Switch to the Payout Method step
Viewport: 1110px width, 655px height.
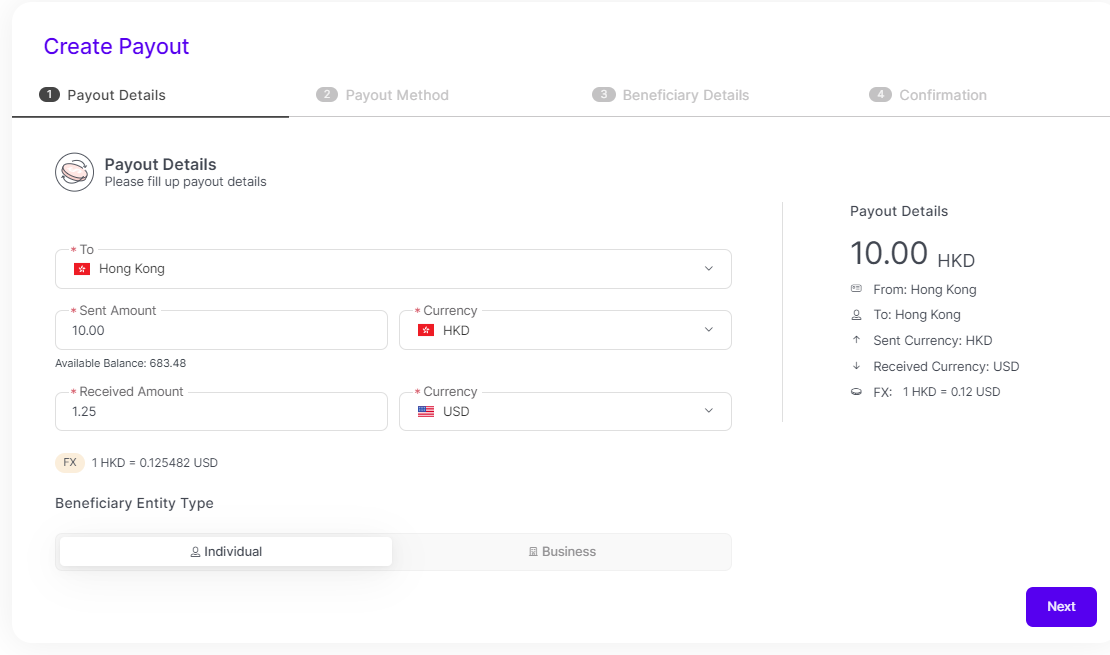(383, 95)
